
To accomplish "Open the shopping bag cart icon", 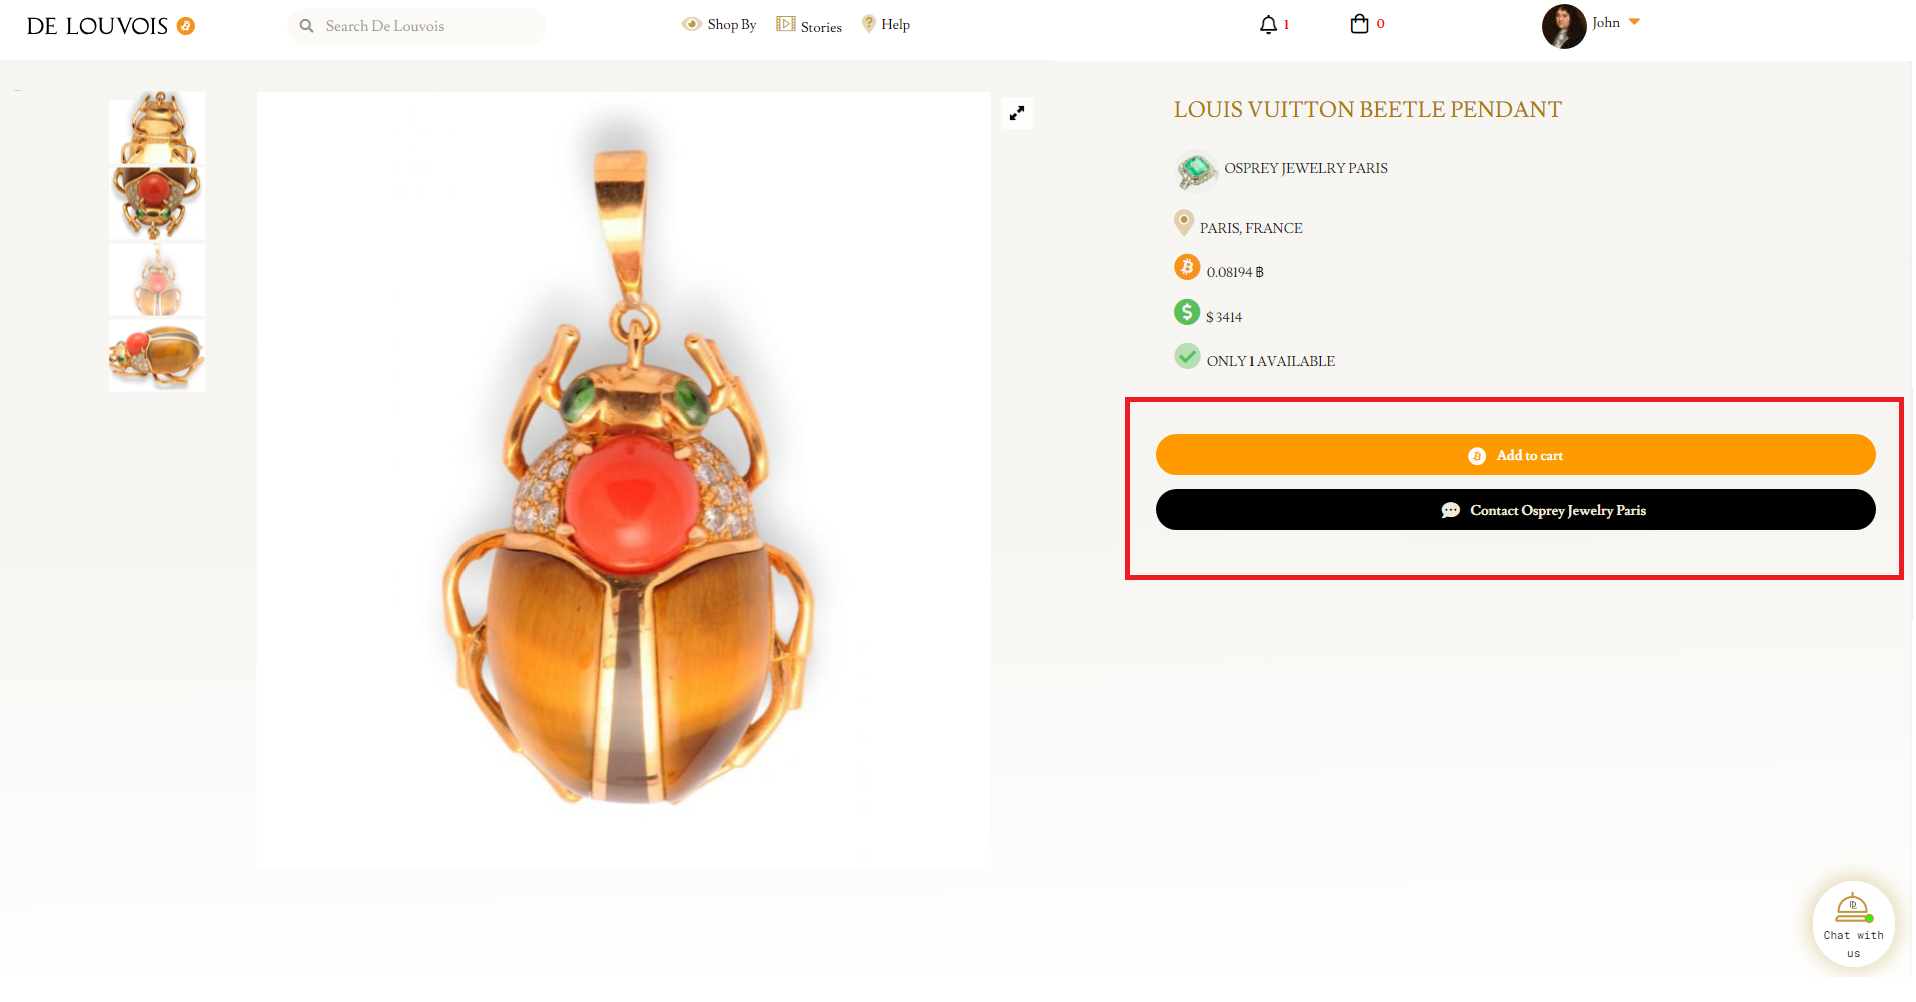I will pos(1359,24).
